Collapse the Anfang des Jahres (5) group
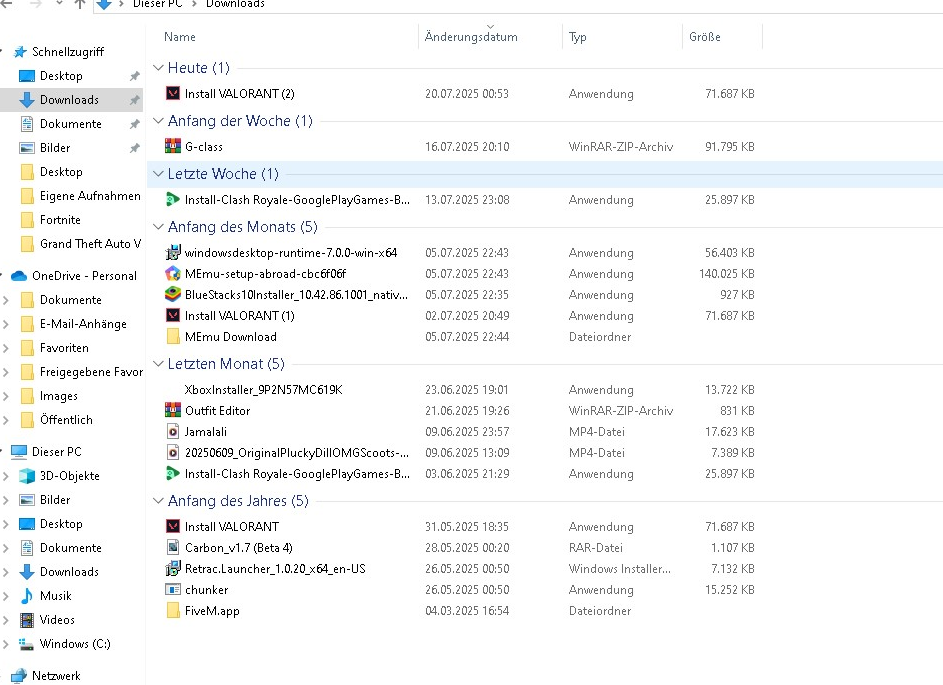943x685 pixels. click(x=158, y=500)
